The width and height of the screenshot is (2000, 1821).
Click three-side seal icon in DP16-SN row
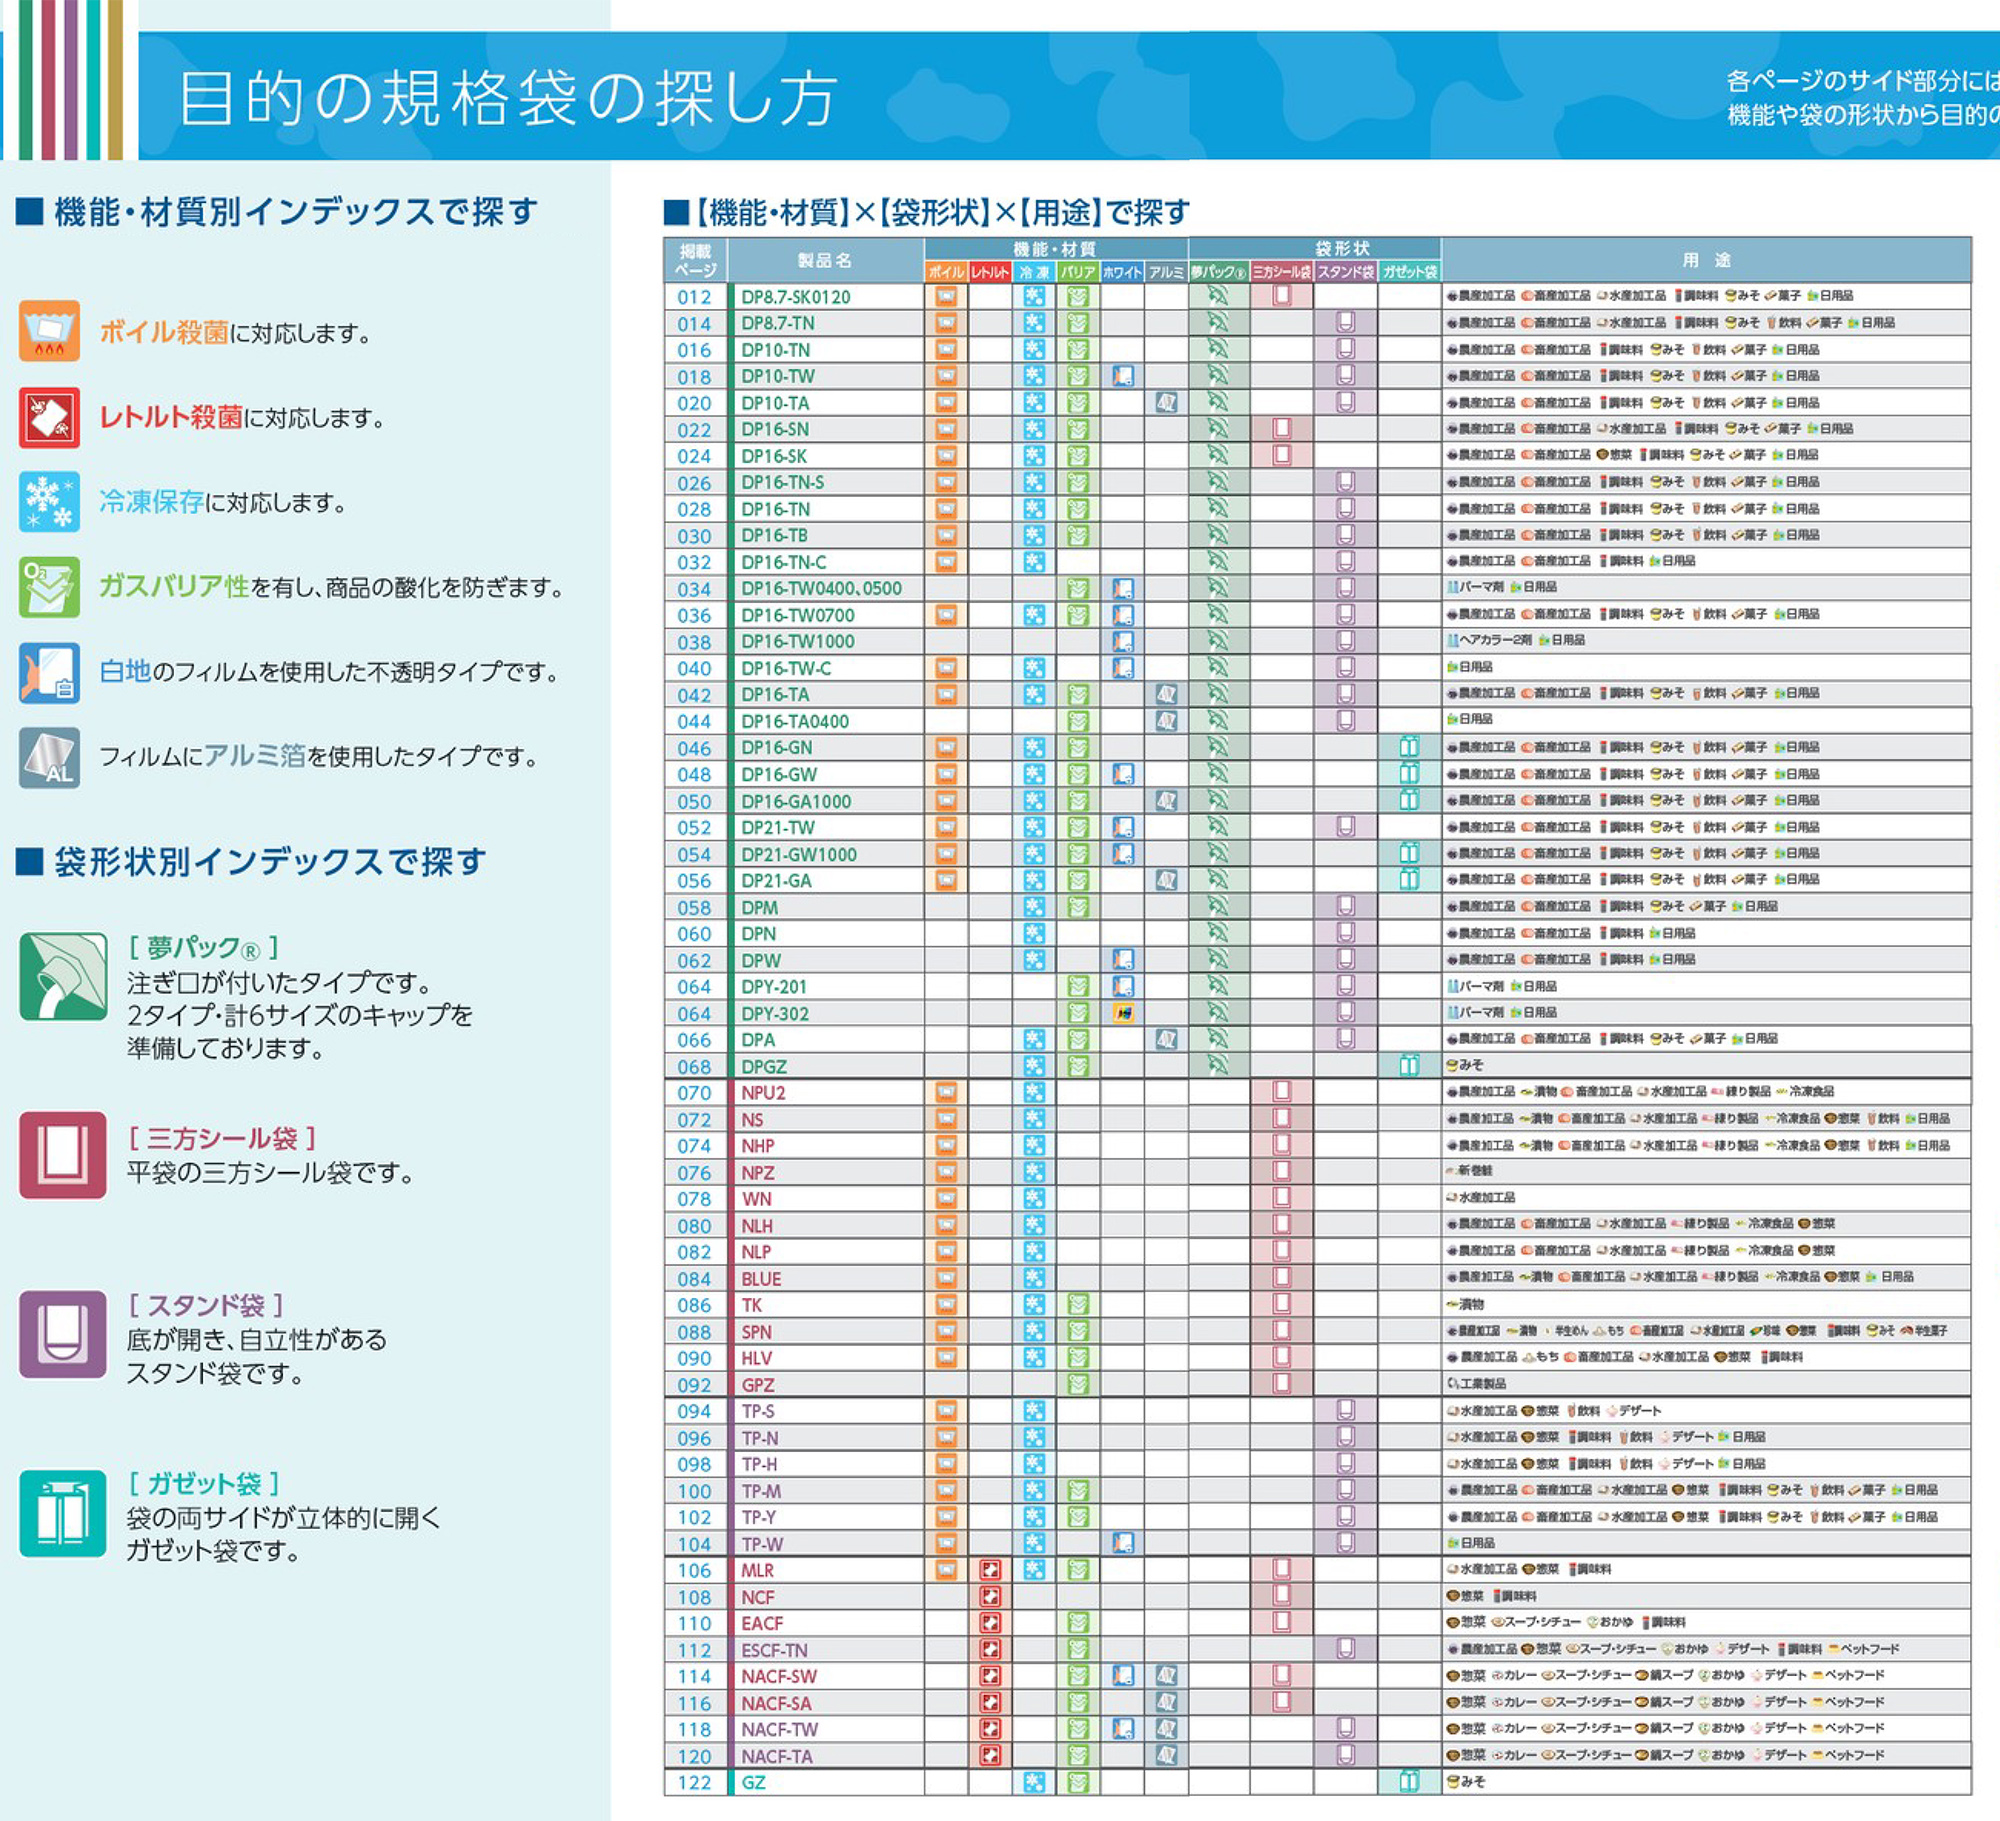click(1282, 429)
